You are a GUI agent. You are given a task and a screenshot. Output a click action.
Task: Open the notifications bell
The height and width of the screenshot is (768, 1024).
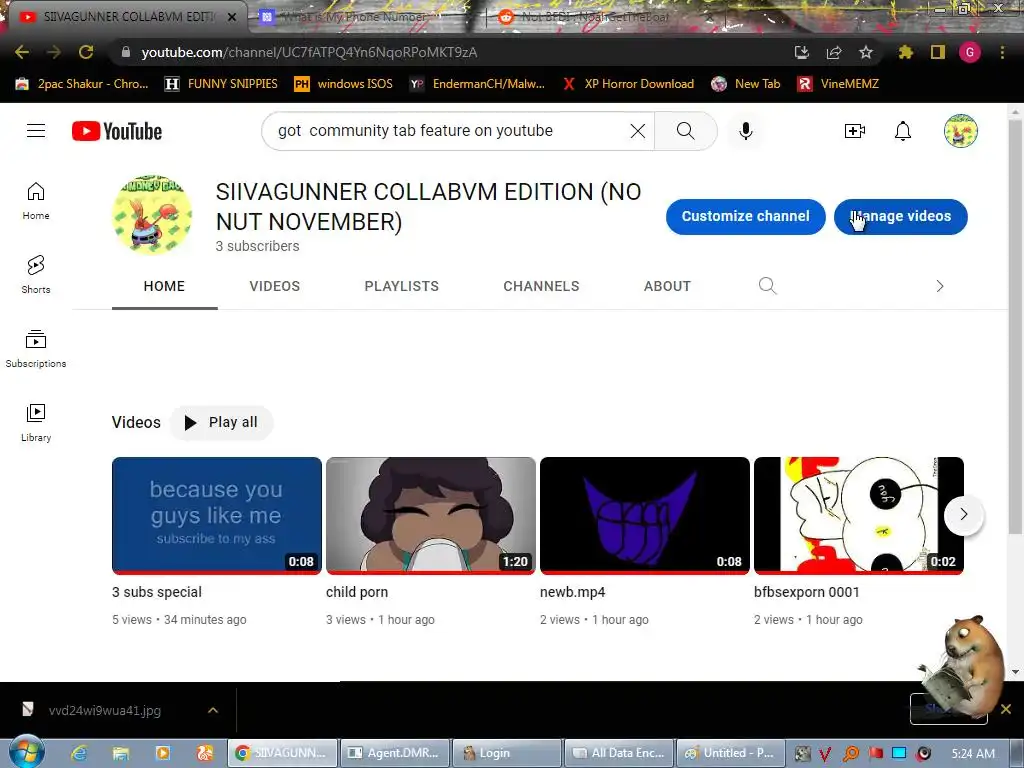pyautogui.click(x=903, y=131)
